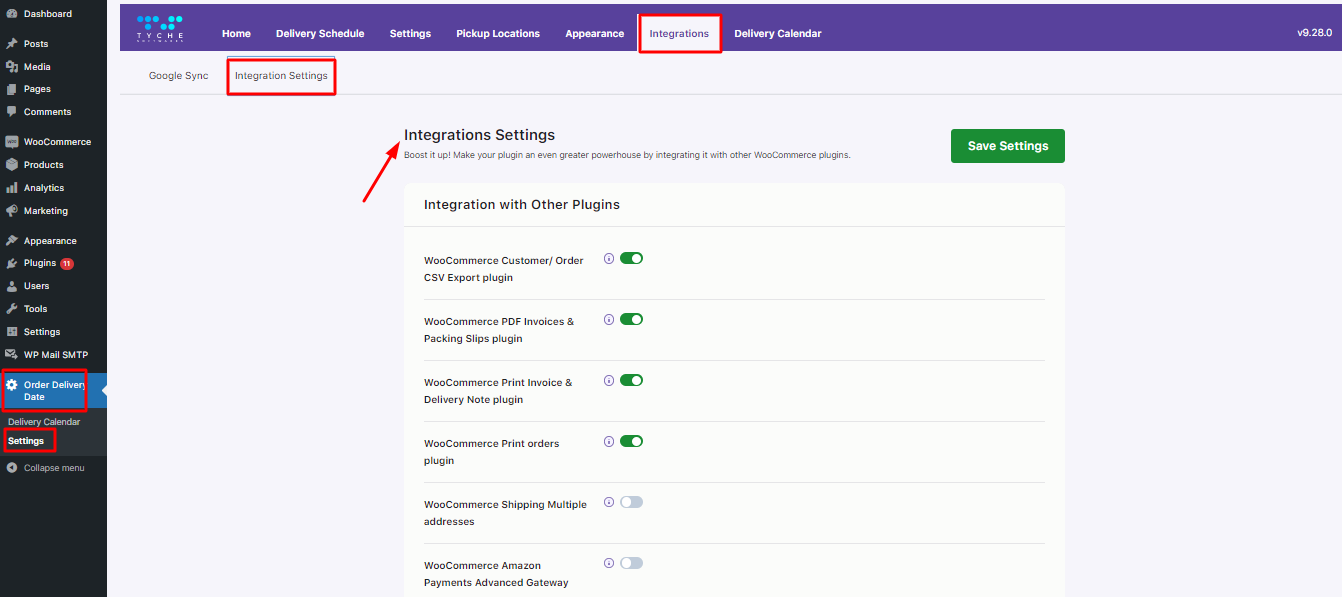Switch to the Google Sync sub-tab
Image resolution: width=1342 pixels, height=597 pixels.
[x=179, y=76]
